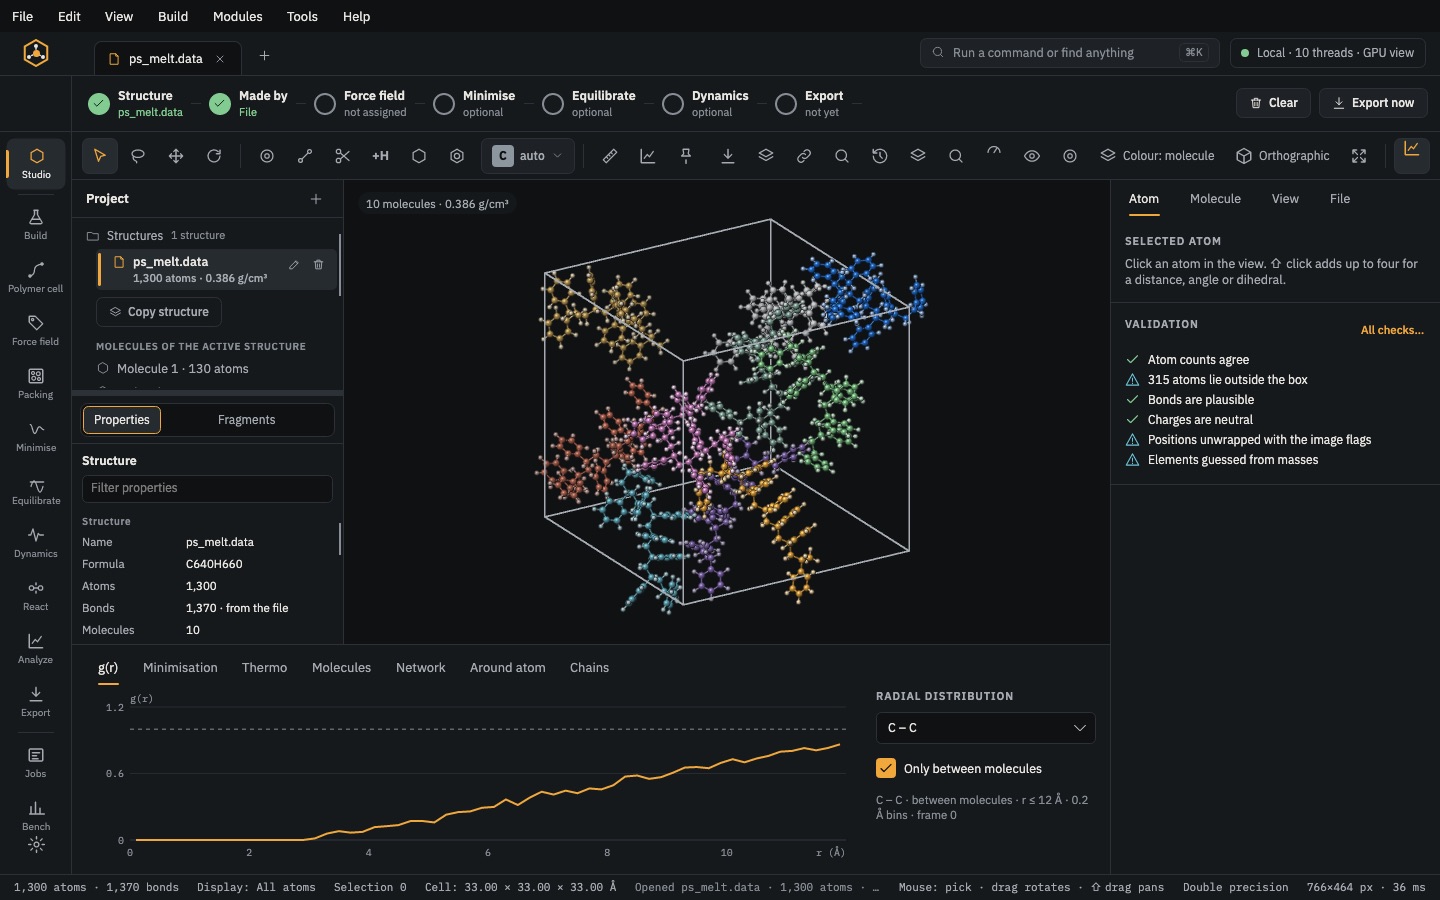Open the Studio workspace in sidebar
Viewport: 1440px width, 900px height.
(36, 163)
